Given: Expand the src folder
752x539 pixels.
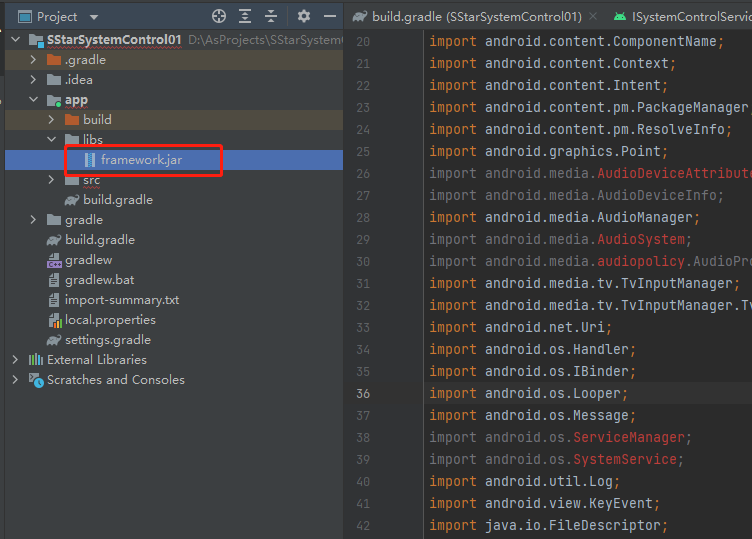Looking at the screenshot, I should click(51, 180).
